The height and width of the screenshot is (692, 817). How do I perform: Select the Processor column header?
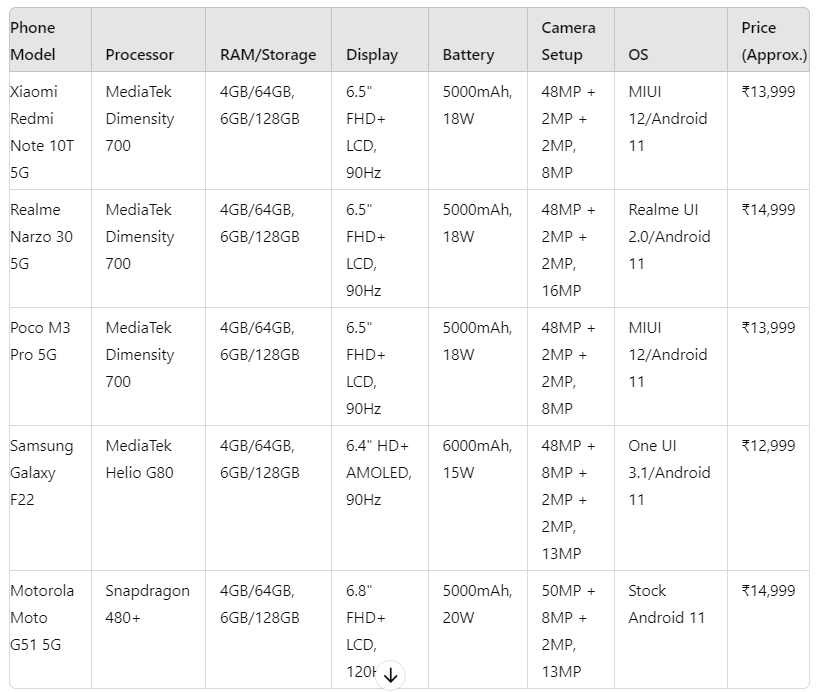point(148,40)
